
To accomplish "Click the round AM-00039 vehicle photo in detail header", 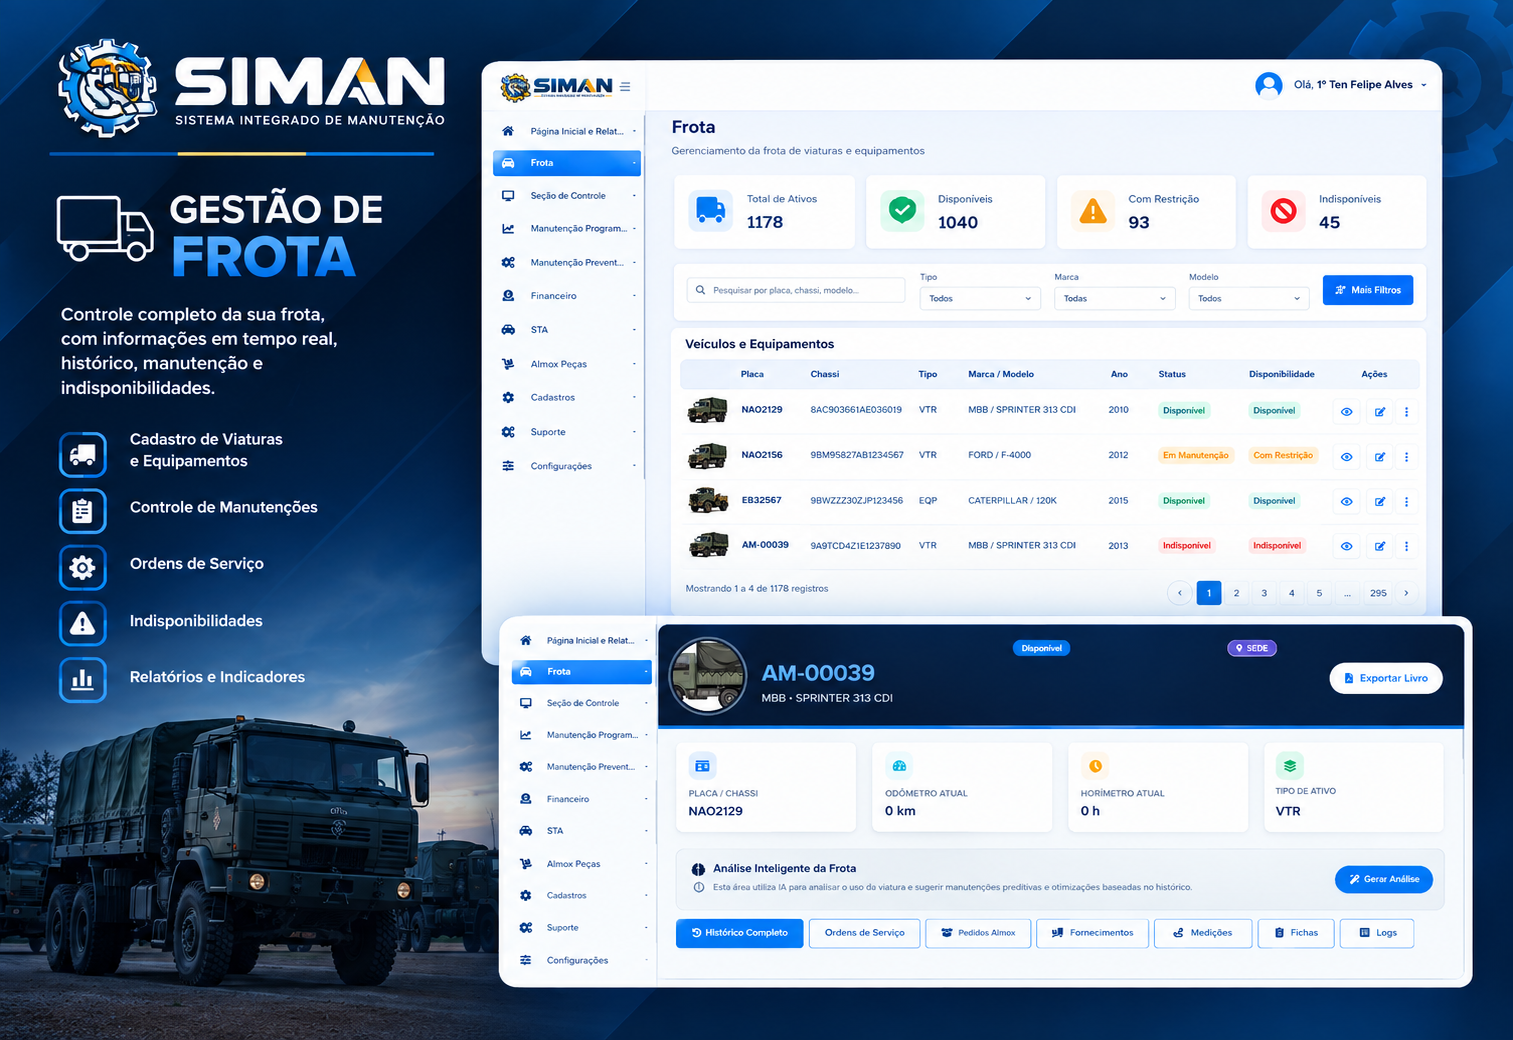I will pyautogui.click(x=708, y=675).
